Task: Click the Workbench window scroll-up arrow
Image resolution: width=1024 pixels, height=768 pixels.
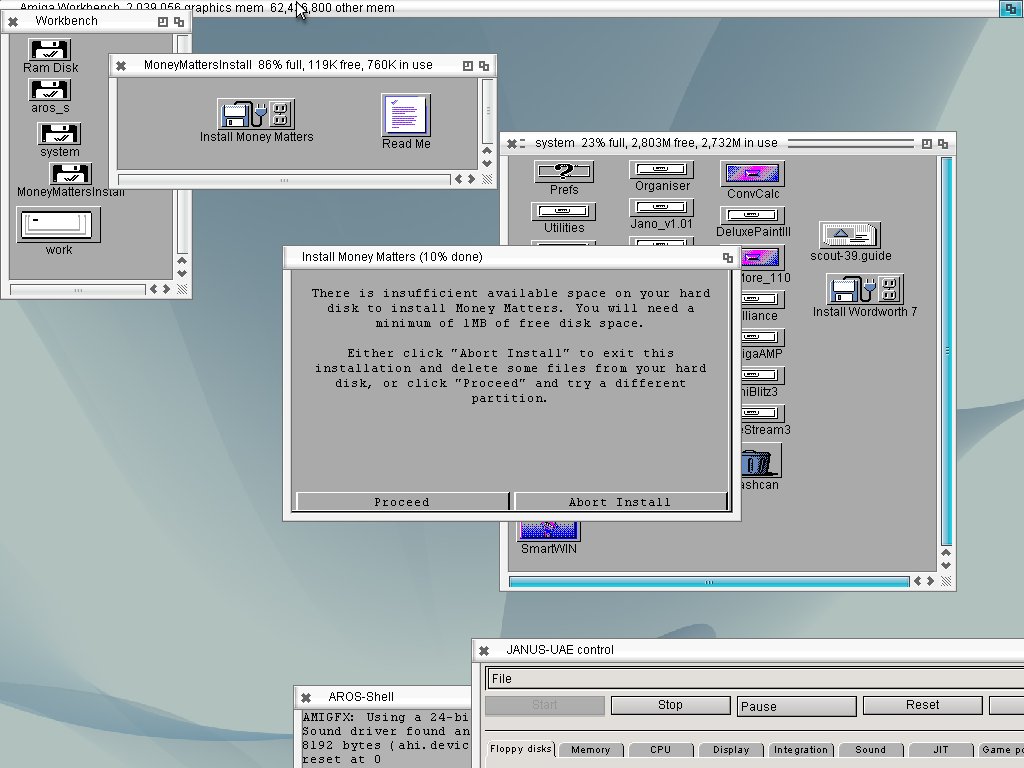Action: [x=182, y=261]
